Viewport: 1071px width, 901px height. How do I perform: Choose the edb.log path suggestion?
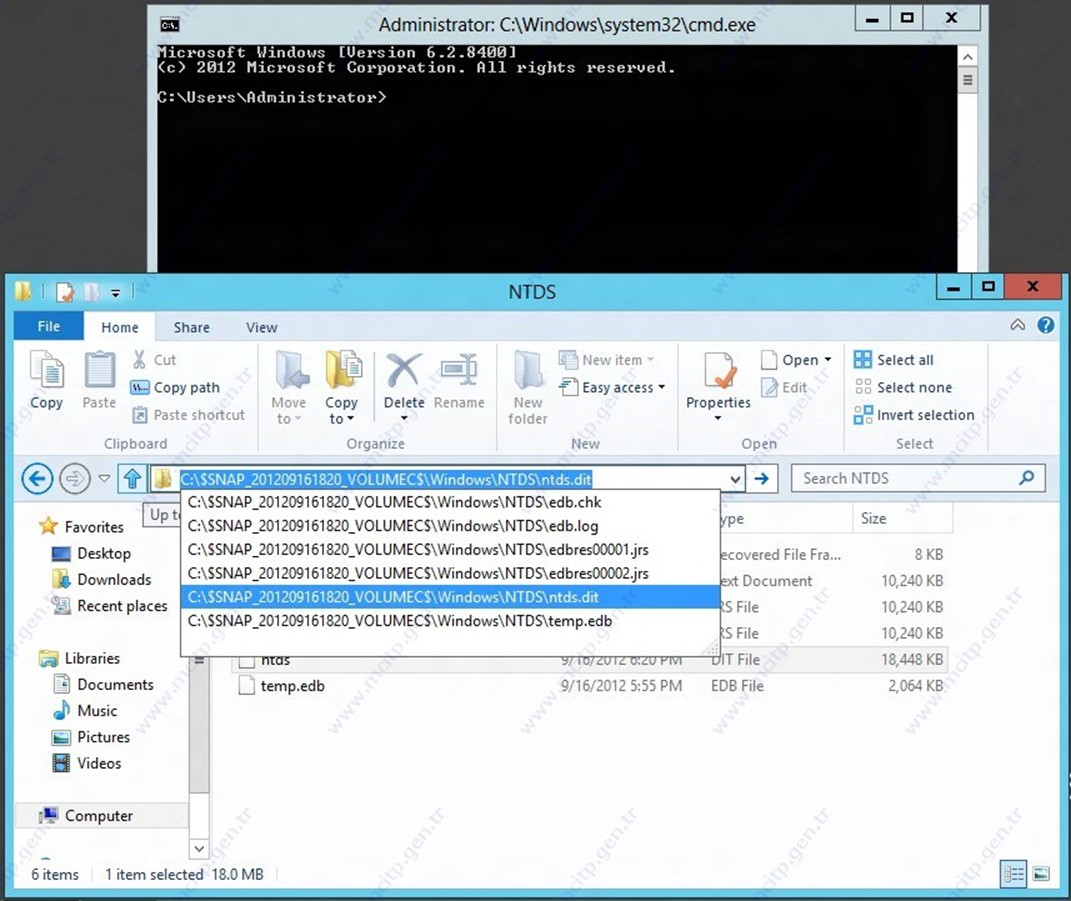(x=450, y=526)
